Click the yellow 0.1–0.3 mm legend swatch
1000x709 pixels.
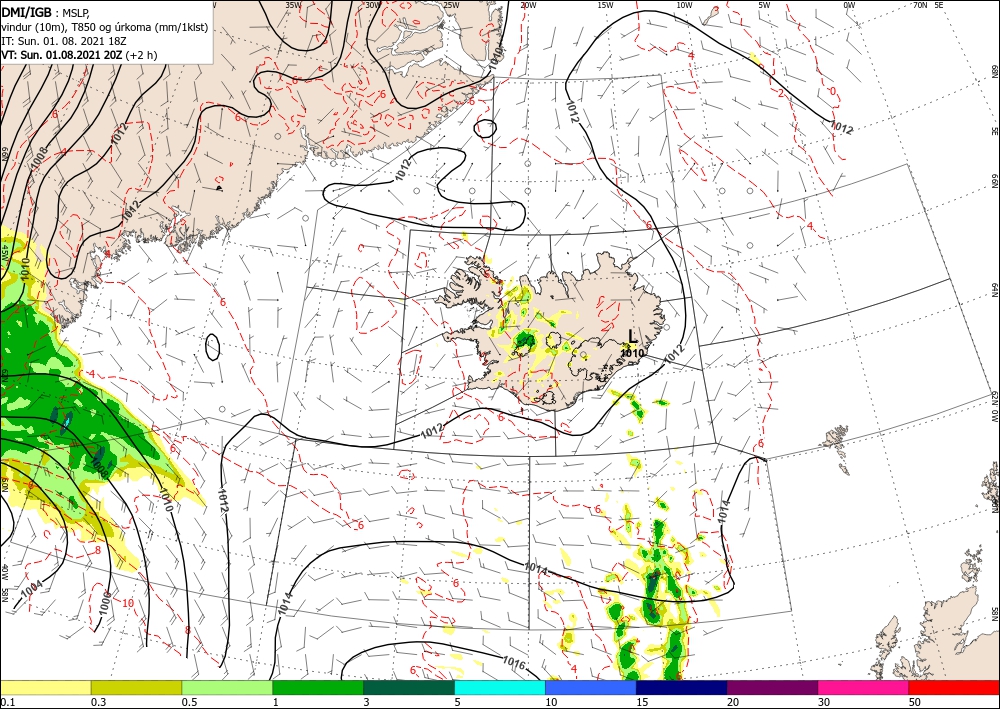[x=45, y=687]
